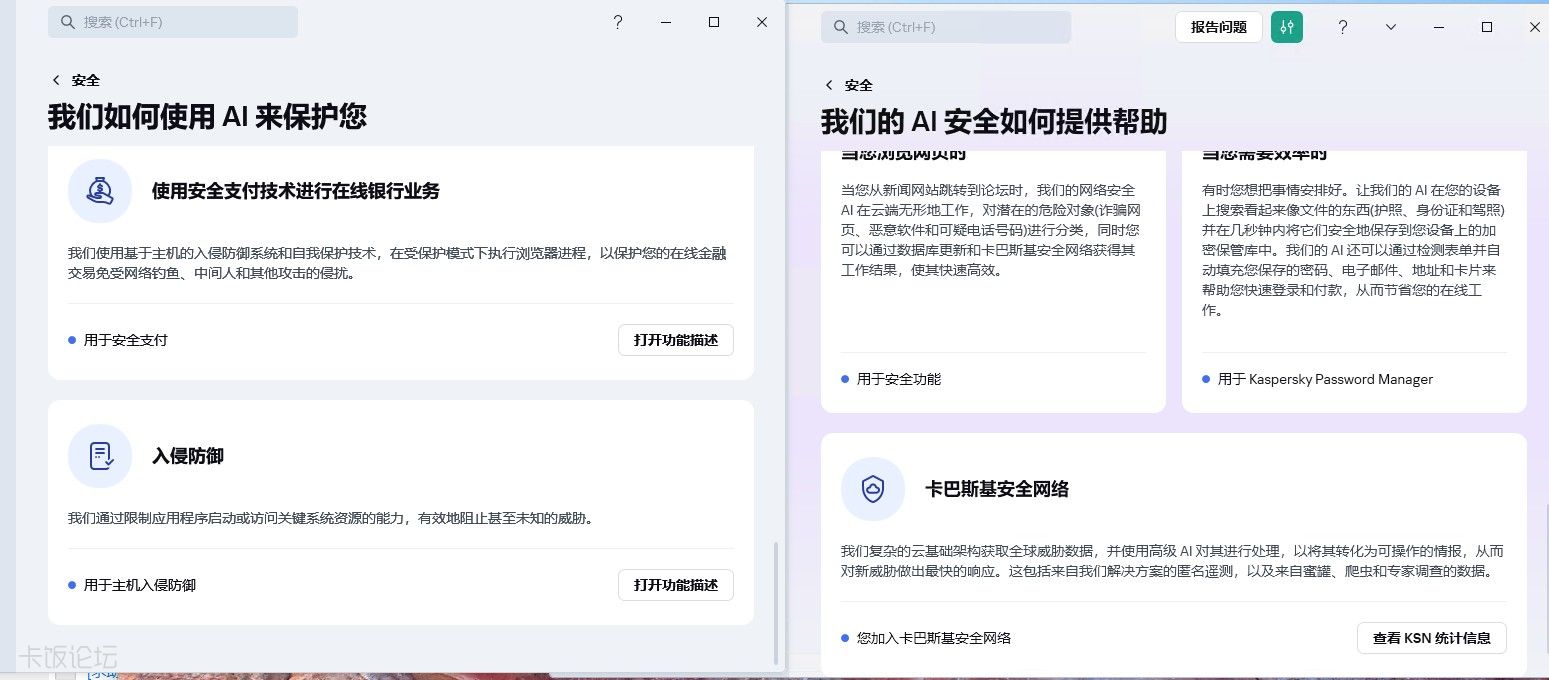The height and width of the screenshot is (680, 1549).
Task: Focus the search field in right window
Action: point(946,27)
